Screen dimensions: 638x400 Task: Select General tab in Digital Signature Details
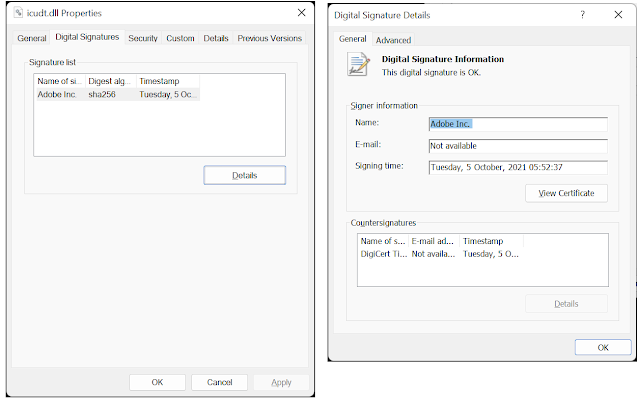tap(352, 39)
